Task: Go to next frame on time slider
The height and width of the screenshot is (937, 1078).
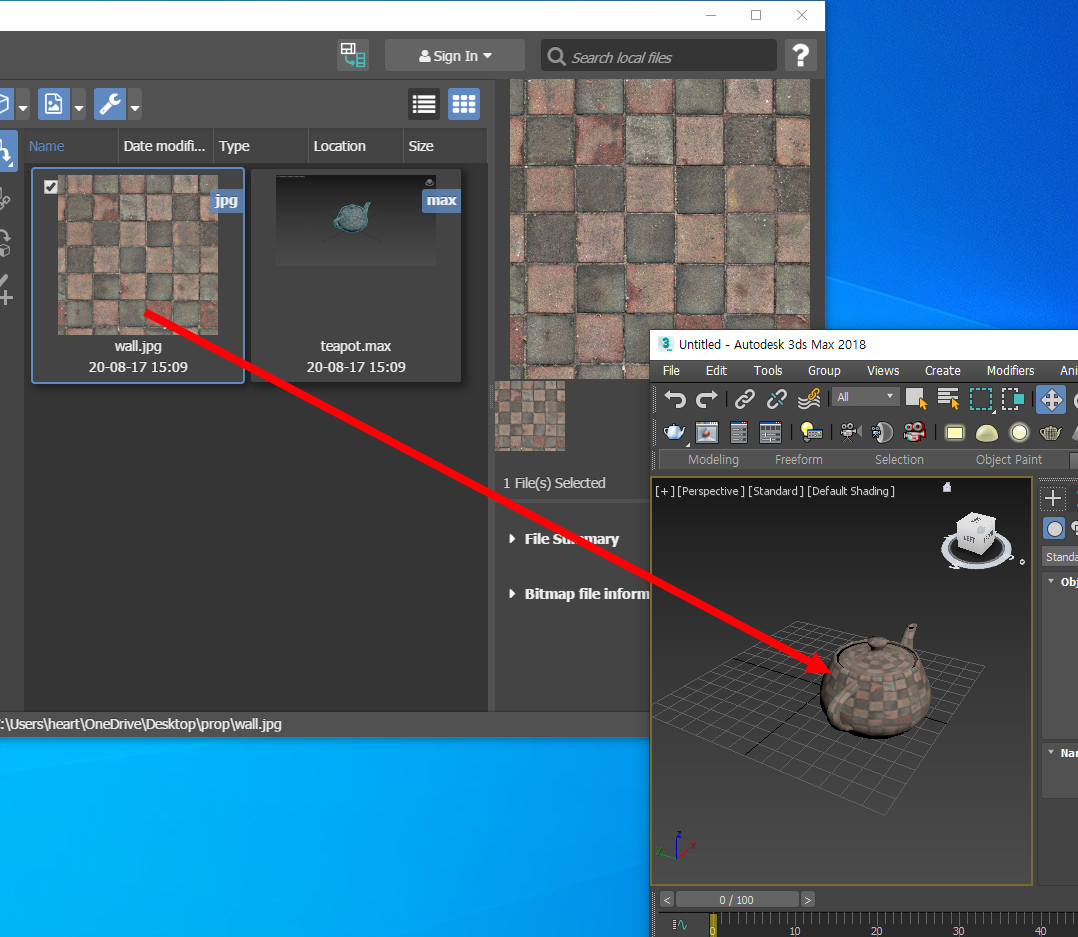Action: pos(808,900)
